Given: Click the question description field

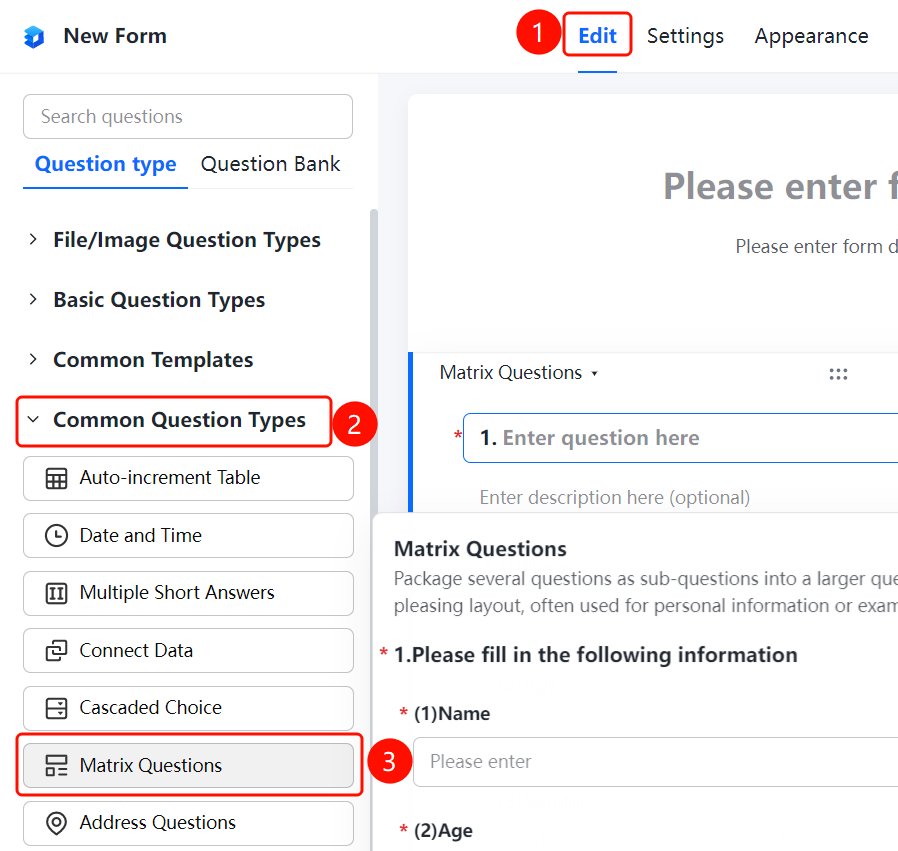Looking at the screenshot, I should coord(615,498).
